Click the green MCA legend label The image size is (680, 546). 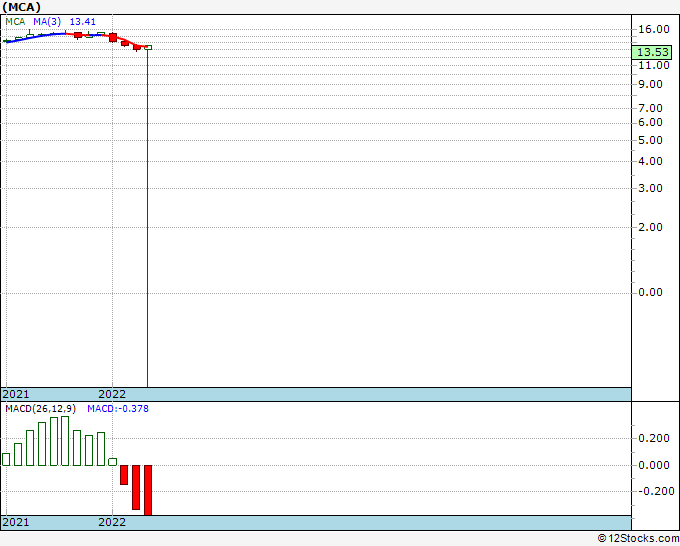pyautogui.click(x=15, y=21)
